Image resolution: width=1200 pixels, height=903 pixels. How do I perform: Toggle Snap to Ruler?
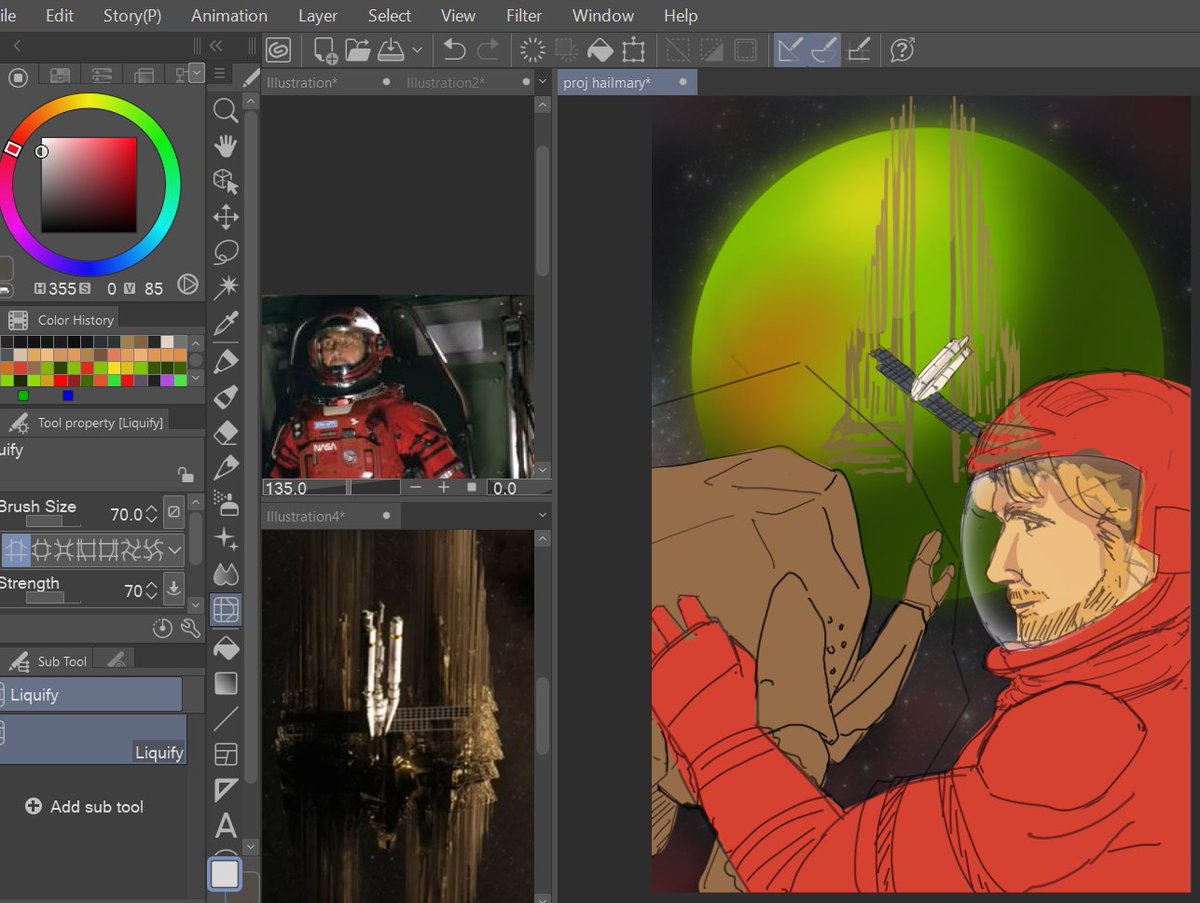coord(790,49)
